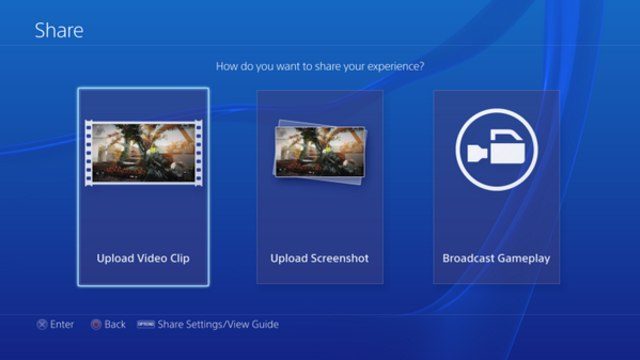Click the left film perforation strip
640x360 pixels.
coord(89,153)
